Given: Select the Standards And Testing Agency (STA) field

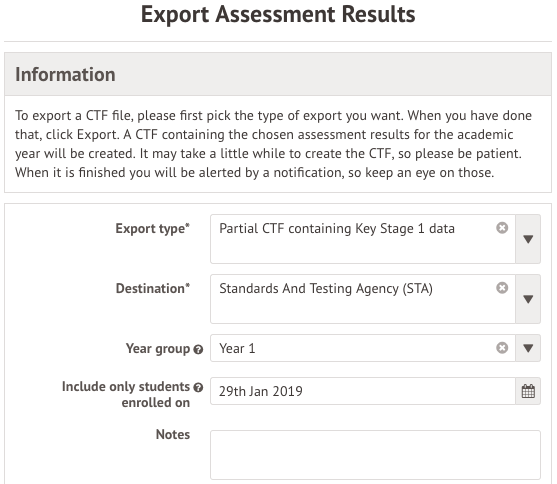Looking at the screenshot, I should point(363,299).
